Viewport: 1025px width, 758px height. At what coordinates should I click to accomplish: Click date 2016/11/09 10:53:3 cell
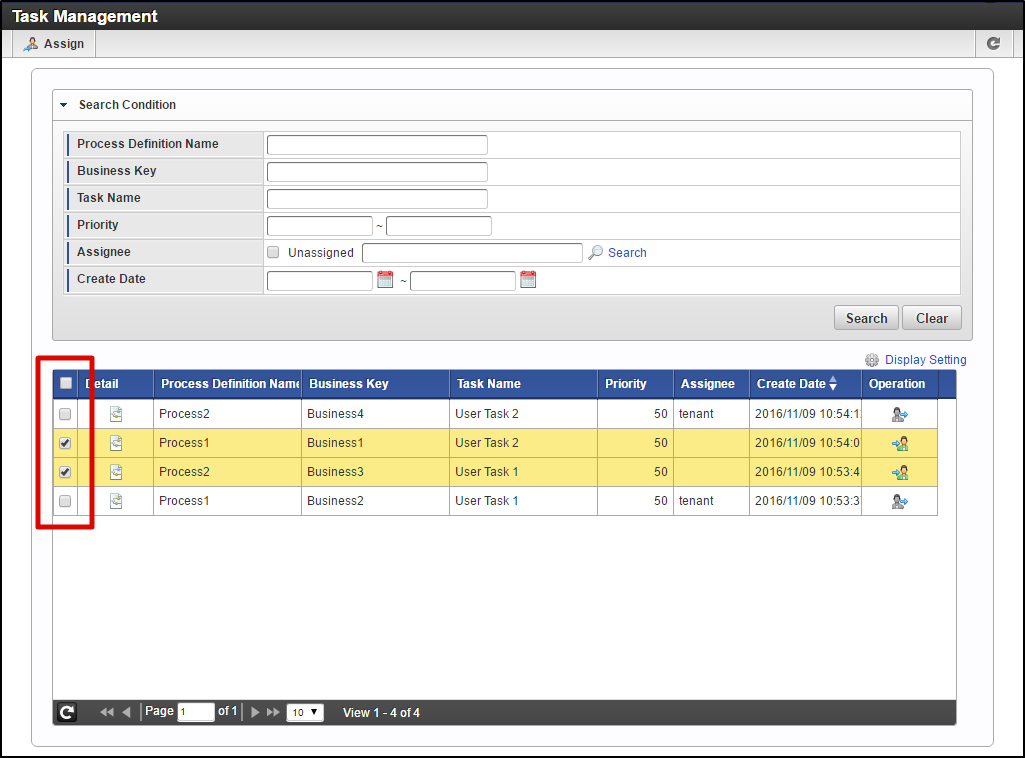pyautogui.click(x=805, y=501)
